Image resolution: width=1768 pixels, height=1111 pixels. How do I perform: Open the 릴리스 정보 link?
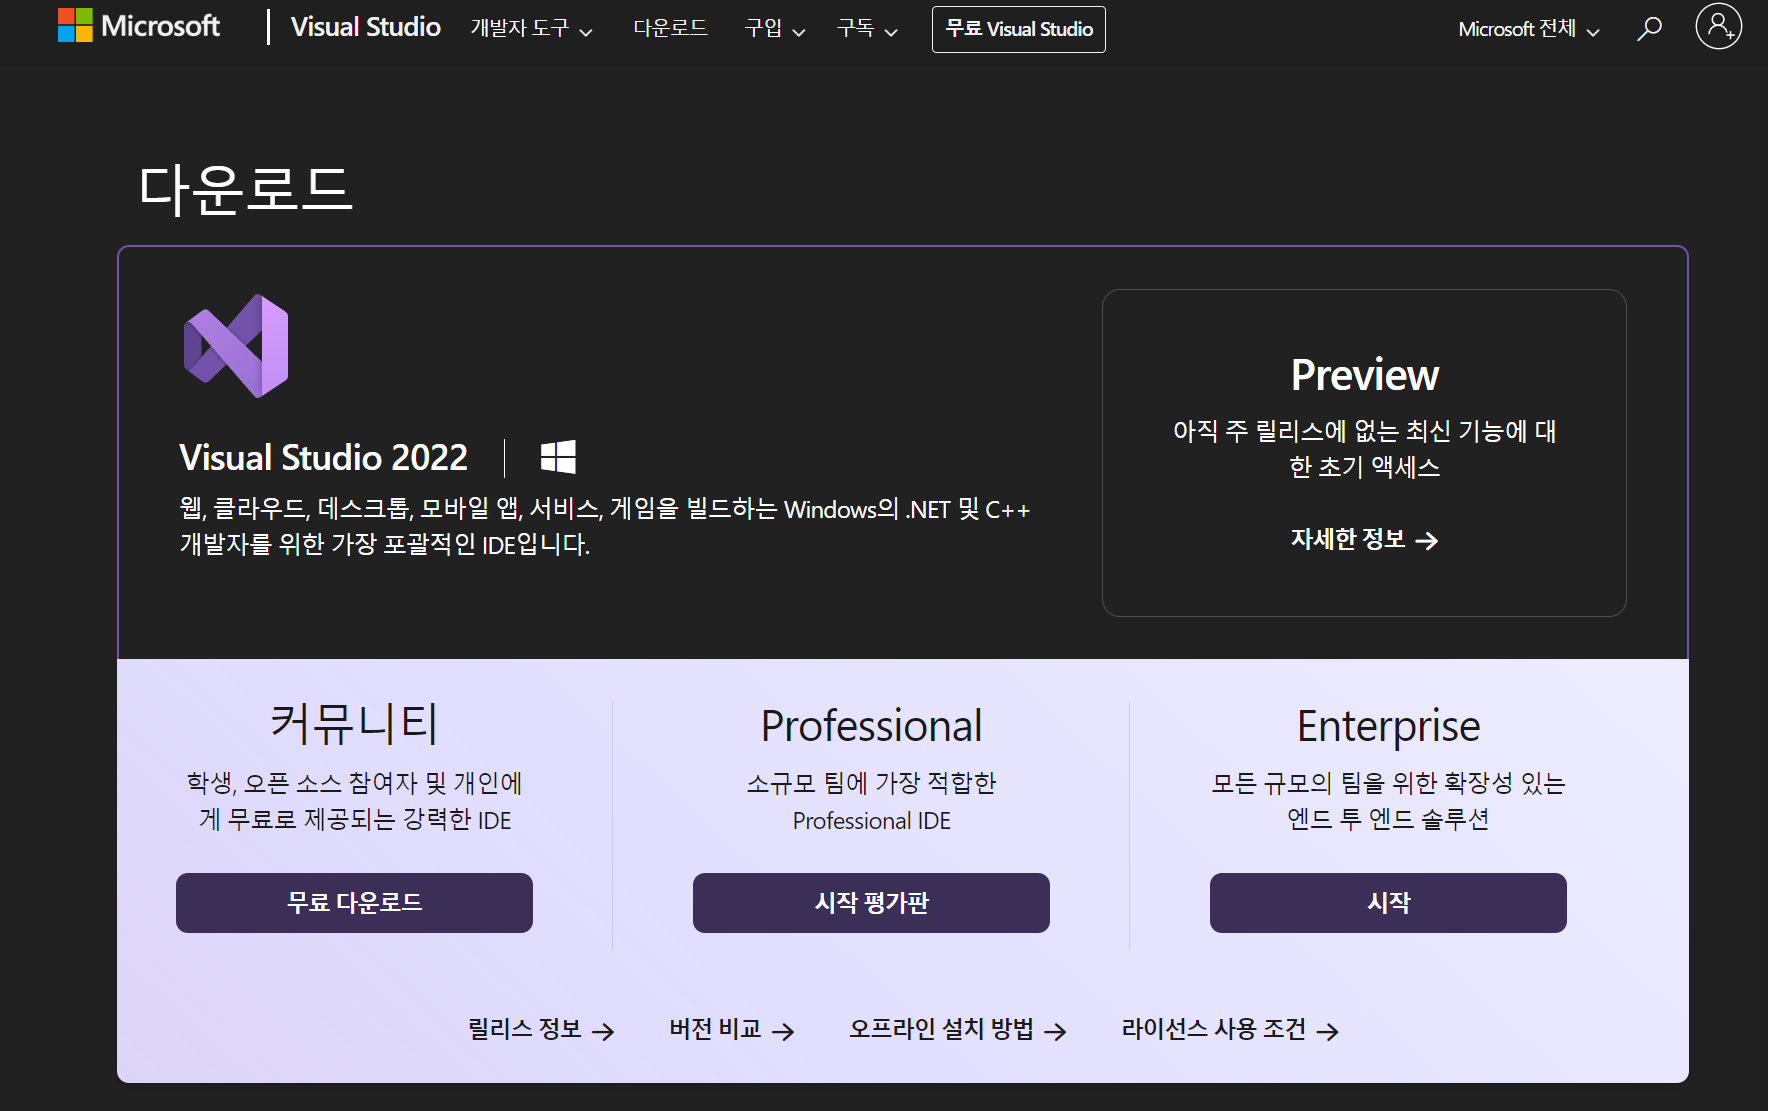(541, 1029)
